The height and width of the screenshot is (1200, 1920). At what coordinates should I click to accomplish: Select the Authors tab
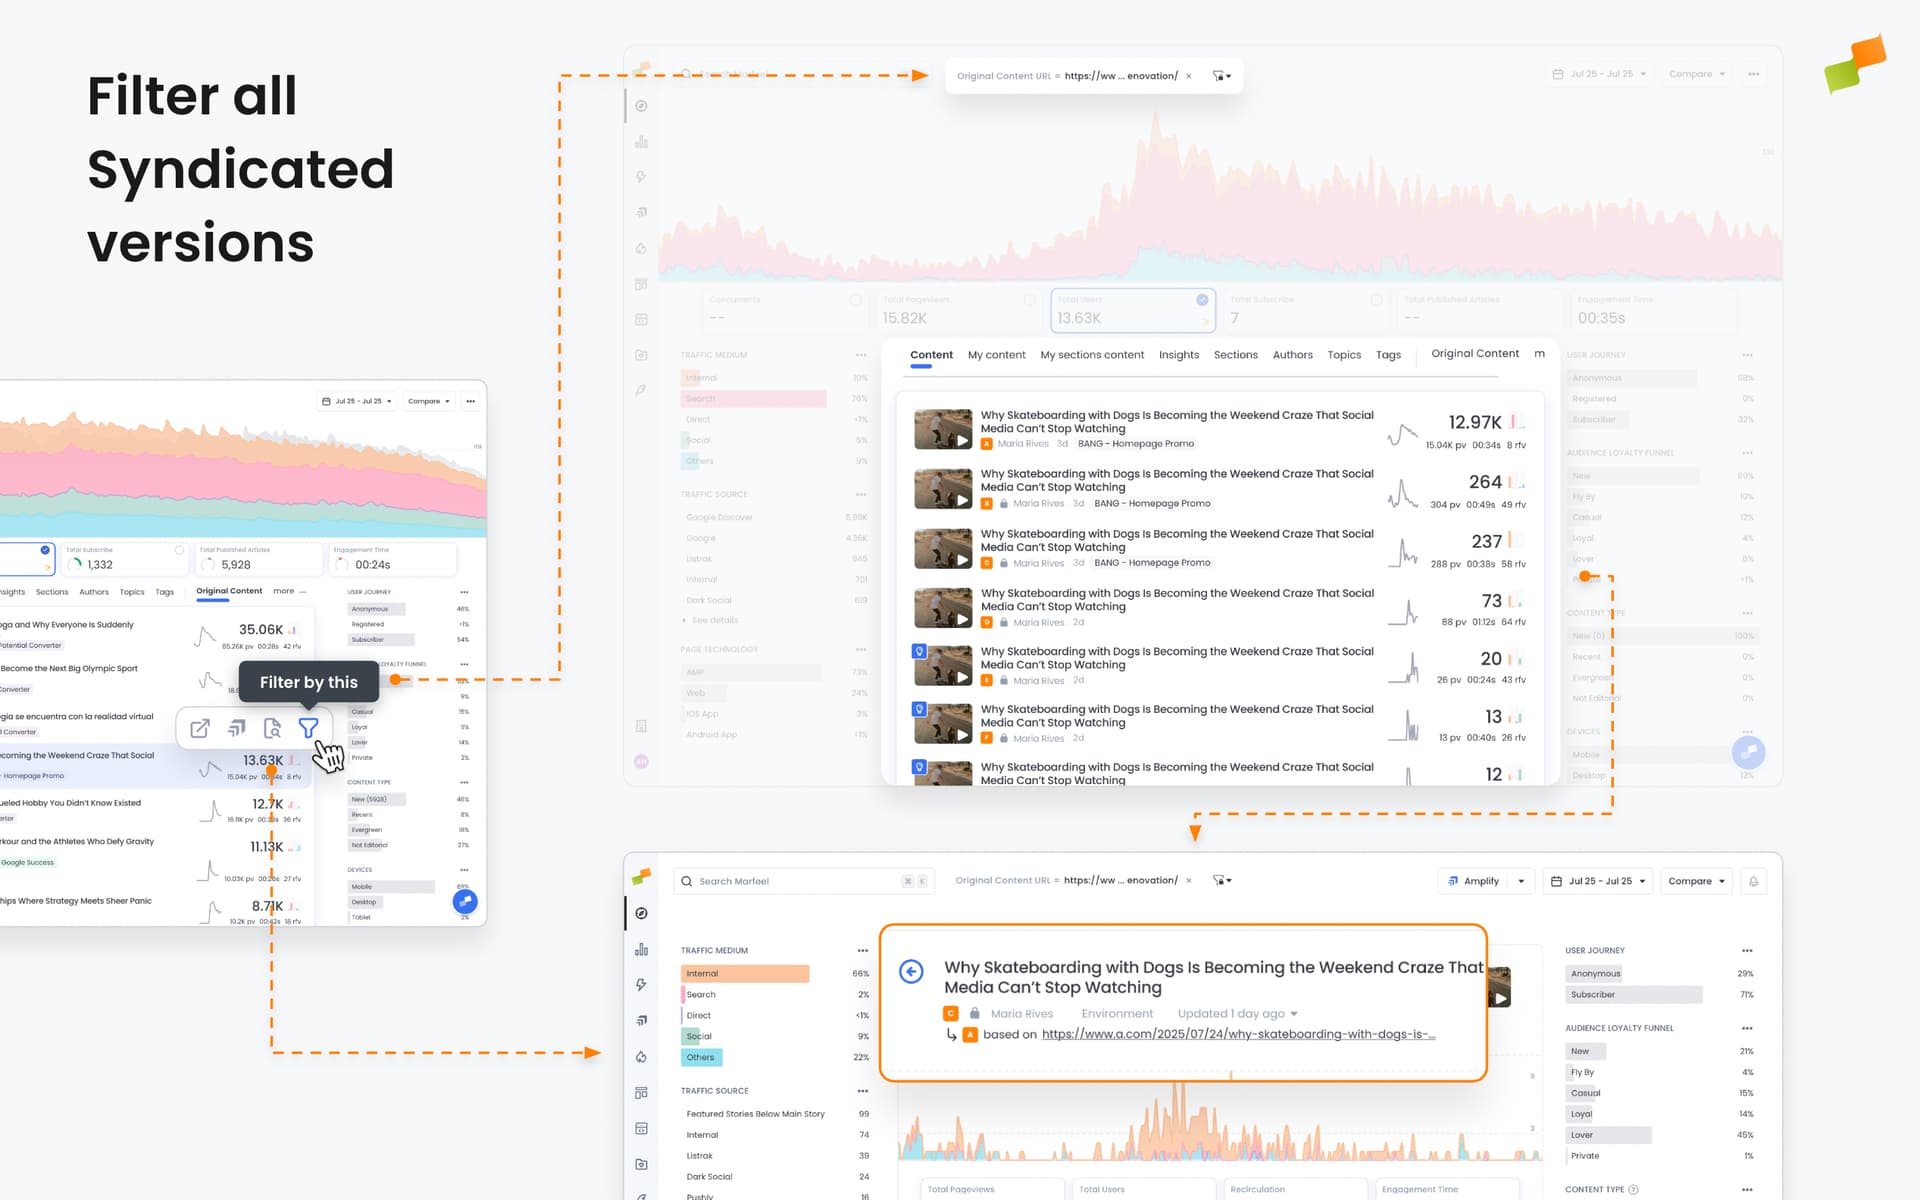(1292, 355)
